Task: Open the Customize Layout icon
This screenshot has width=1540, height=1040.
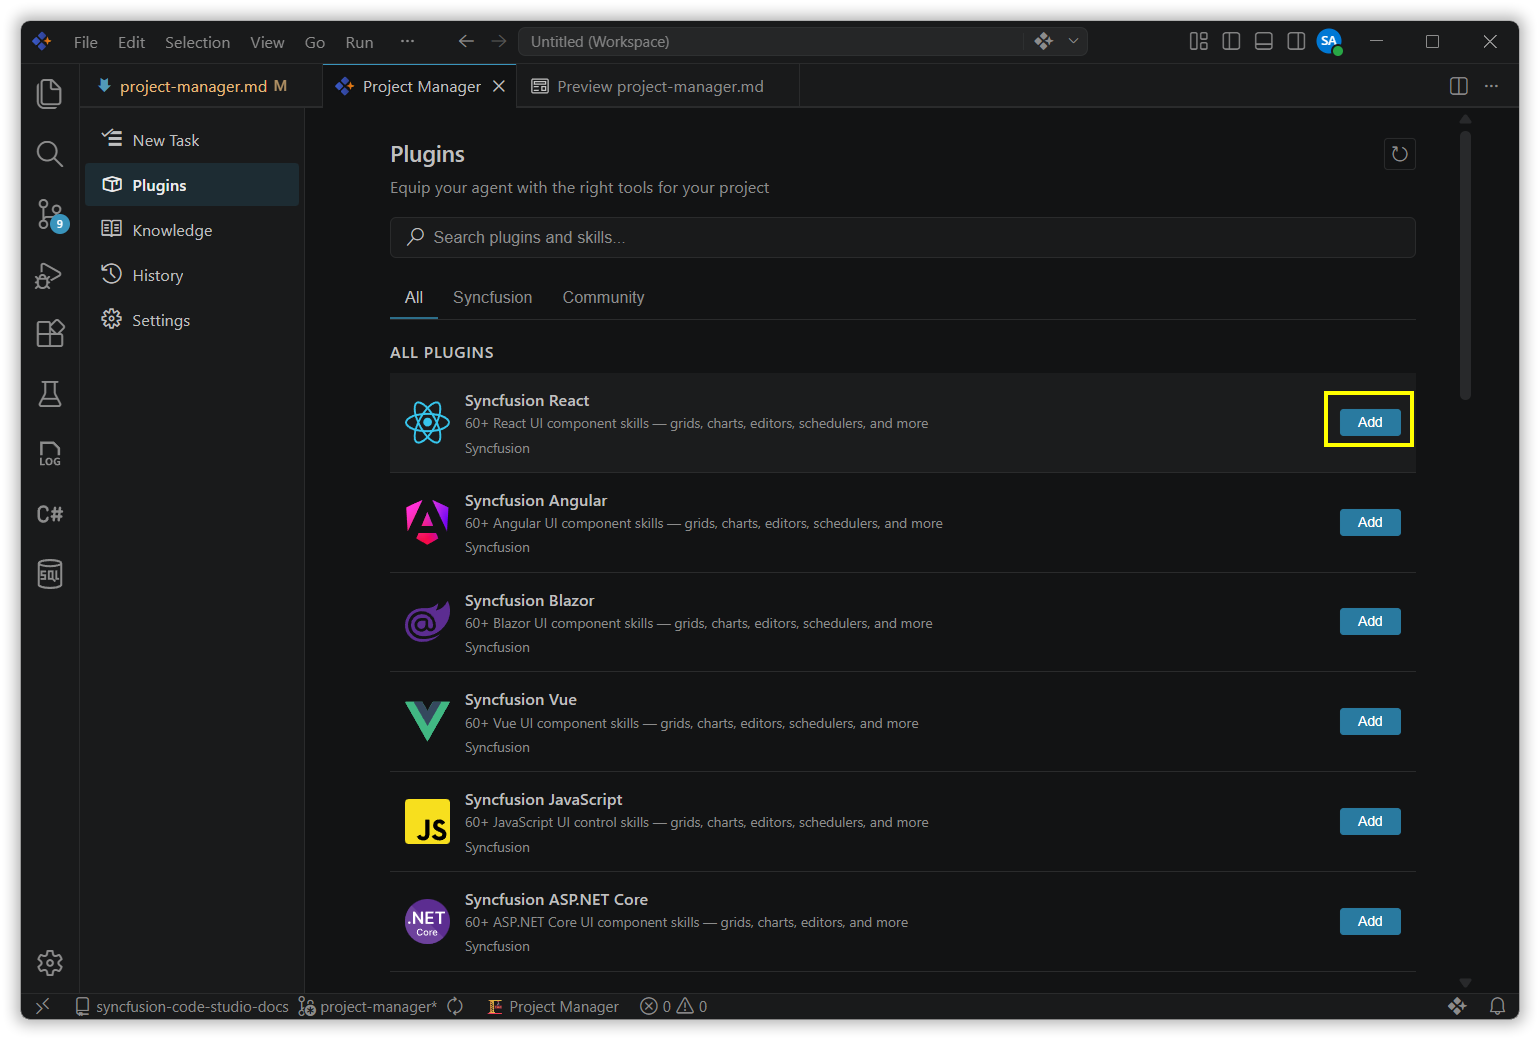Action: 1198,41
